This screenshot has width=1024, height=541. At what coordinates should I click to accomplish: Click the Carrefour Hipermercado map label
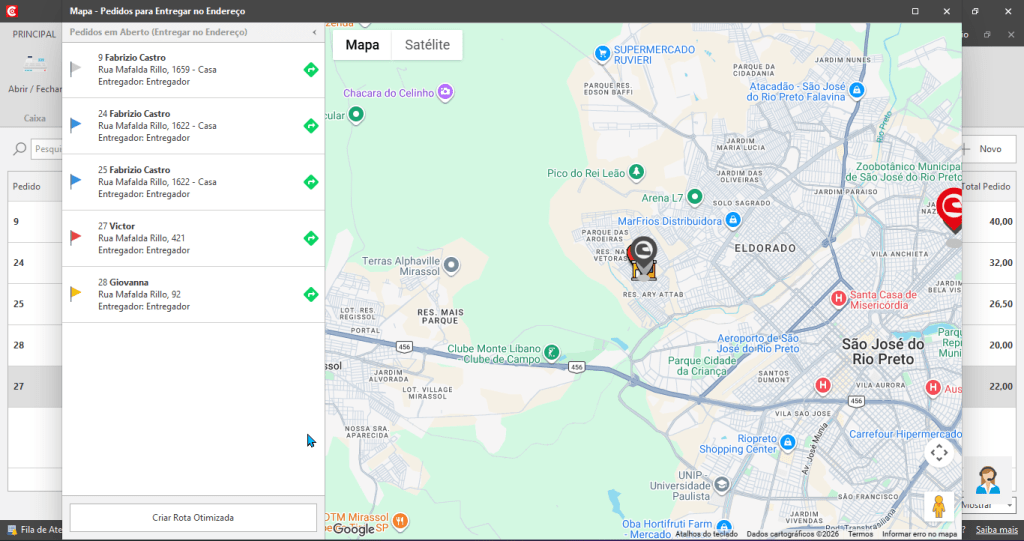[905, 434]
